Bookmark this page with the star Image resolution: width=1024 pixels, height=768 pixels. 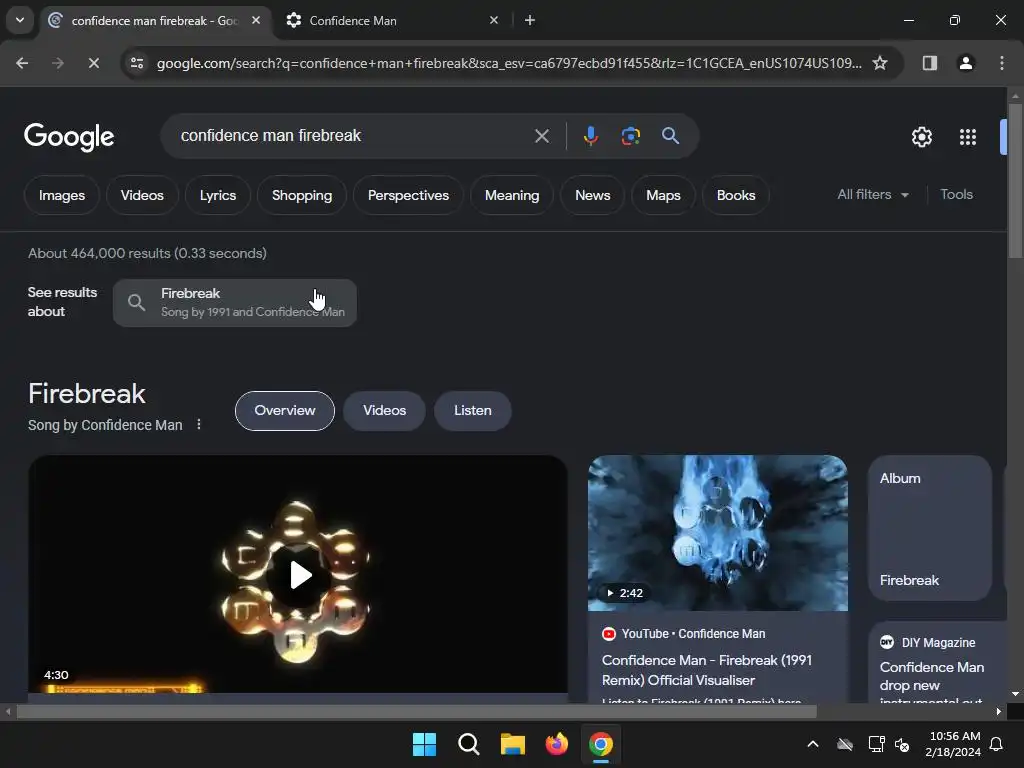880,63
